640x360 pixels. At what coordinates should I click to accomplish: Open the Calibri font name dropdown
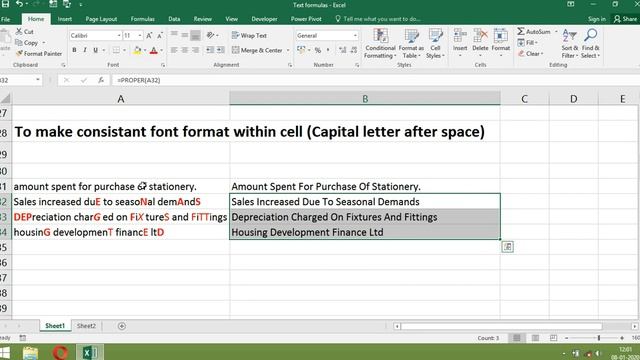click(x=119, y=36)
